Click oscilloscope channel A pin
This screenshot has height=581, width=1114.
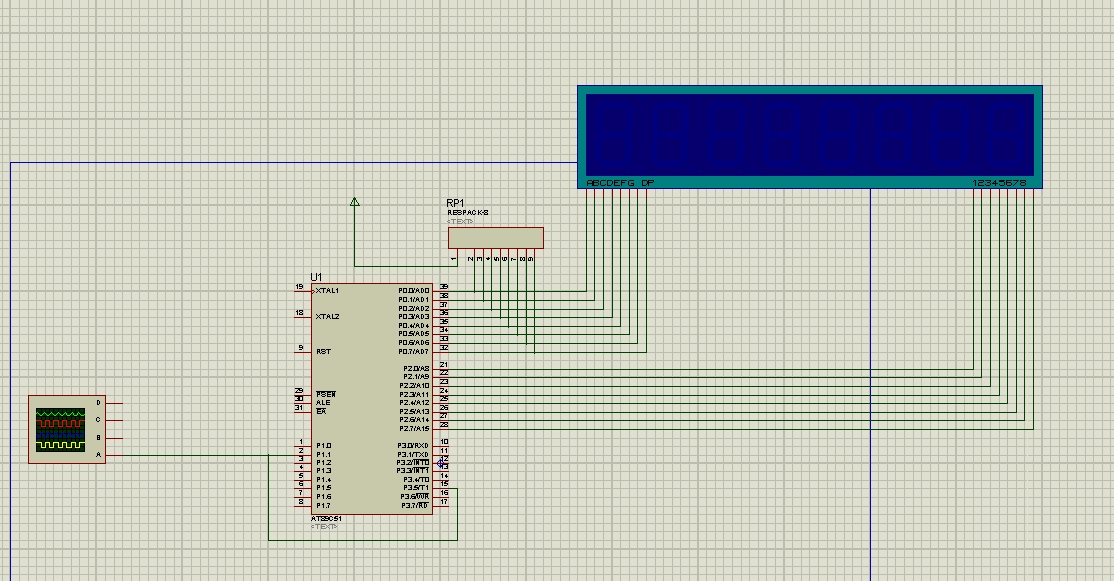[114, 455]
